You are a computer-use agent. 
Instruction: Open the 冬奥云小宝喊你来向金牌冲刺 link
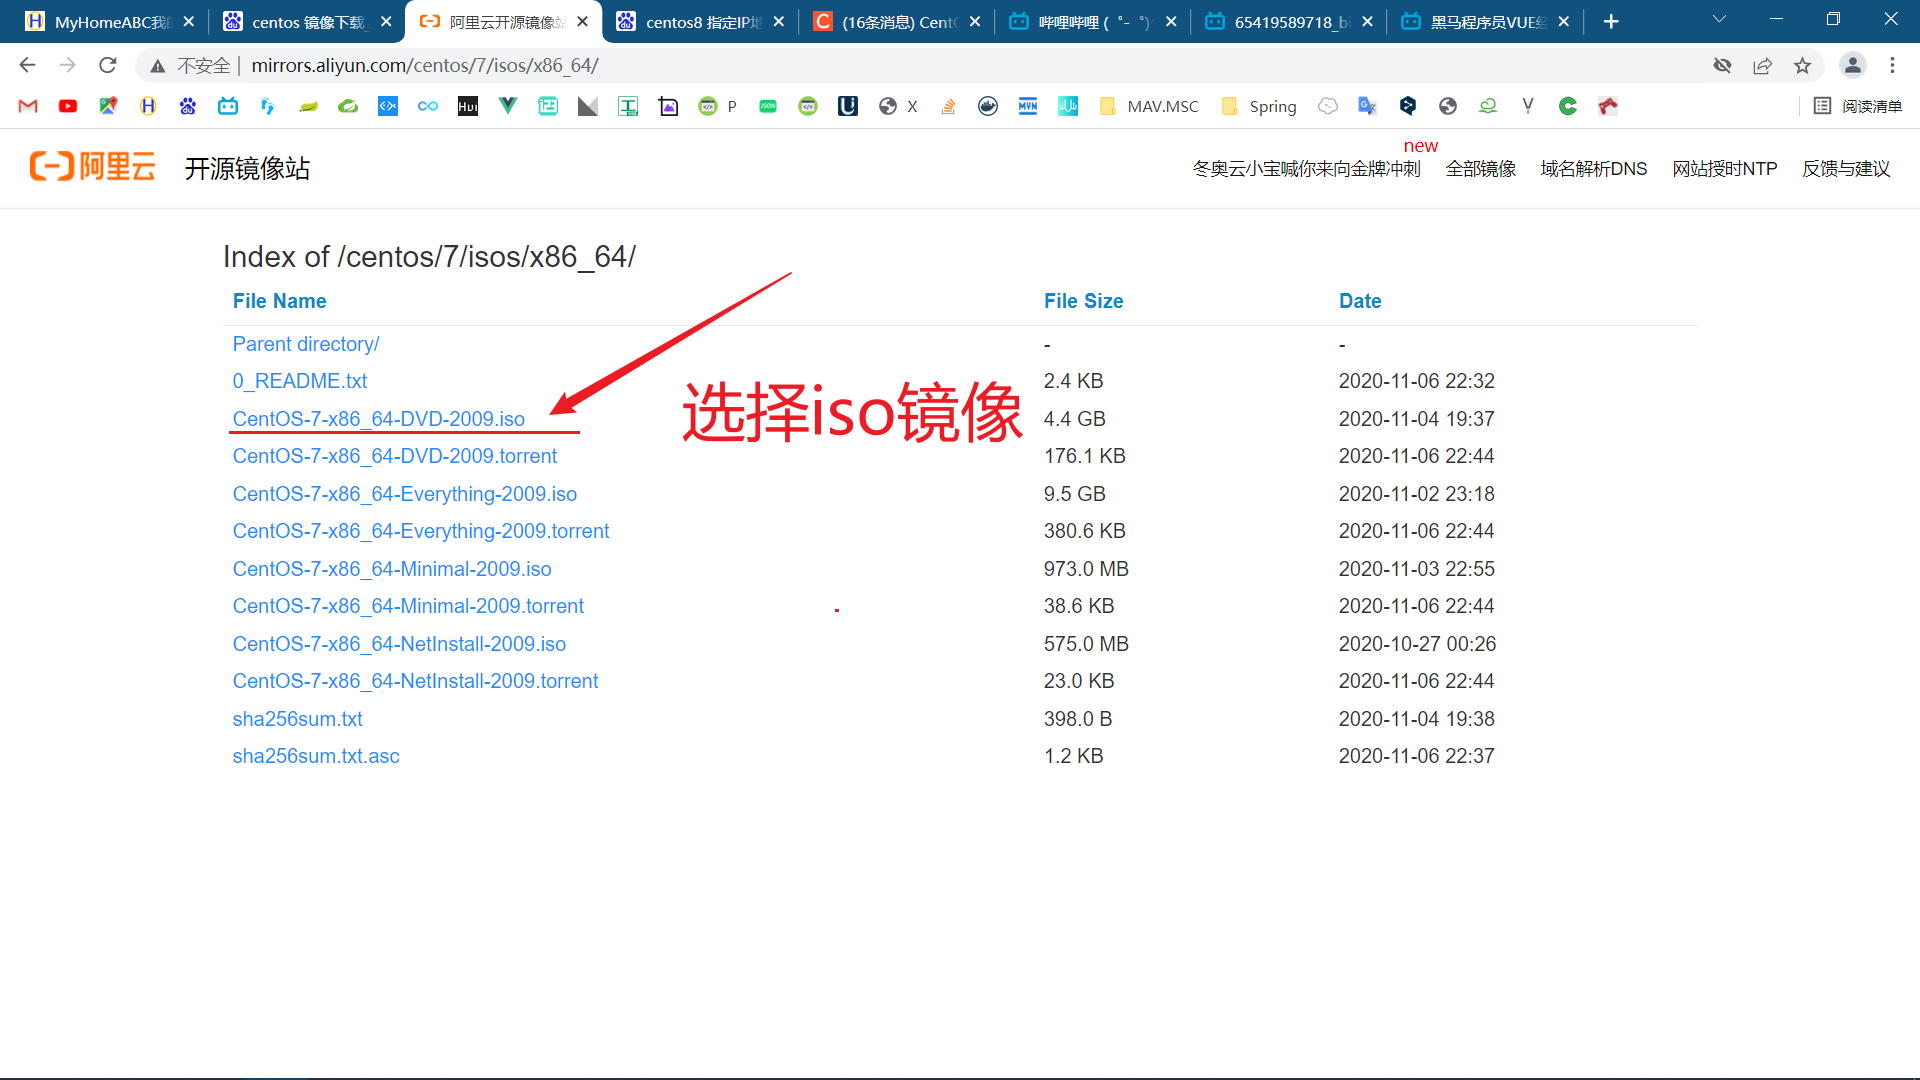tap(1306, 169)
